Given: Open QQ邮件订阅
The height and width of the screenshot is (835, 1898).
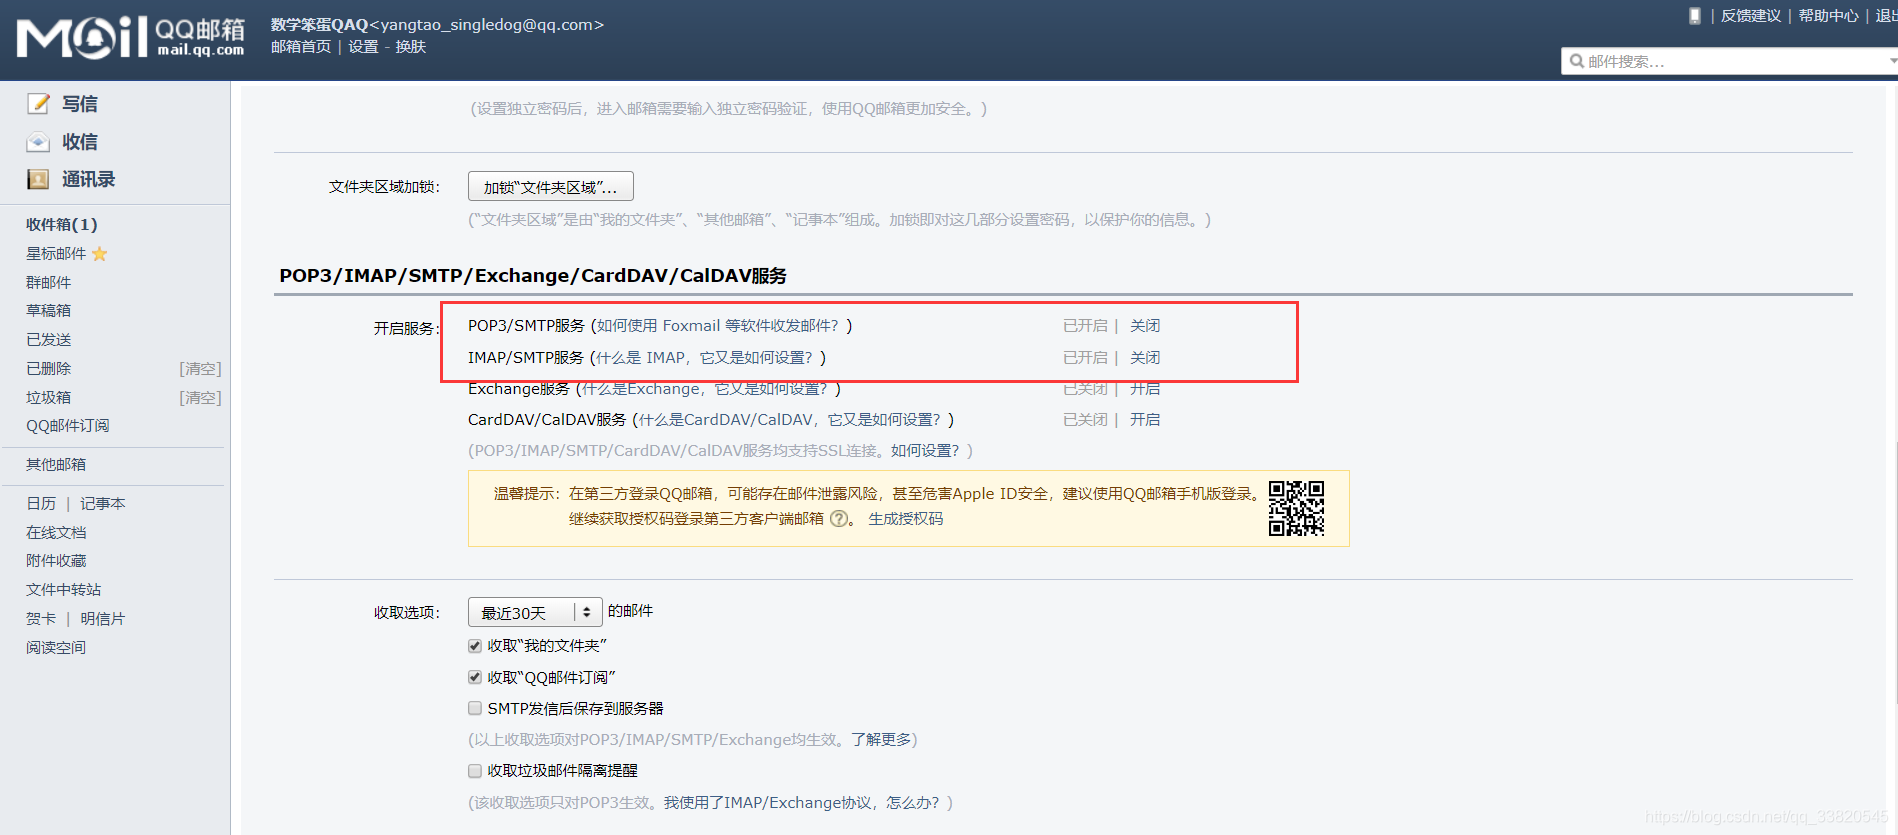Looking at the screenshot, I should click(68, 426).
